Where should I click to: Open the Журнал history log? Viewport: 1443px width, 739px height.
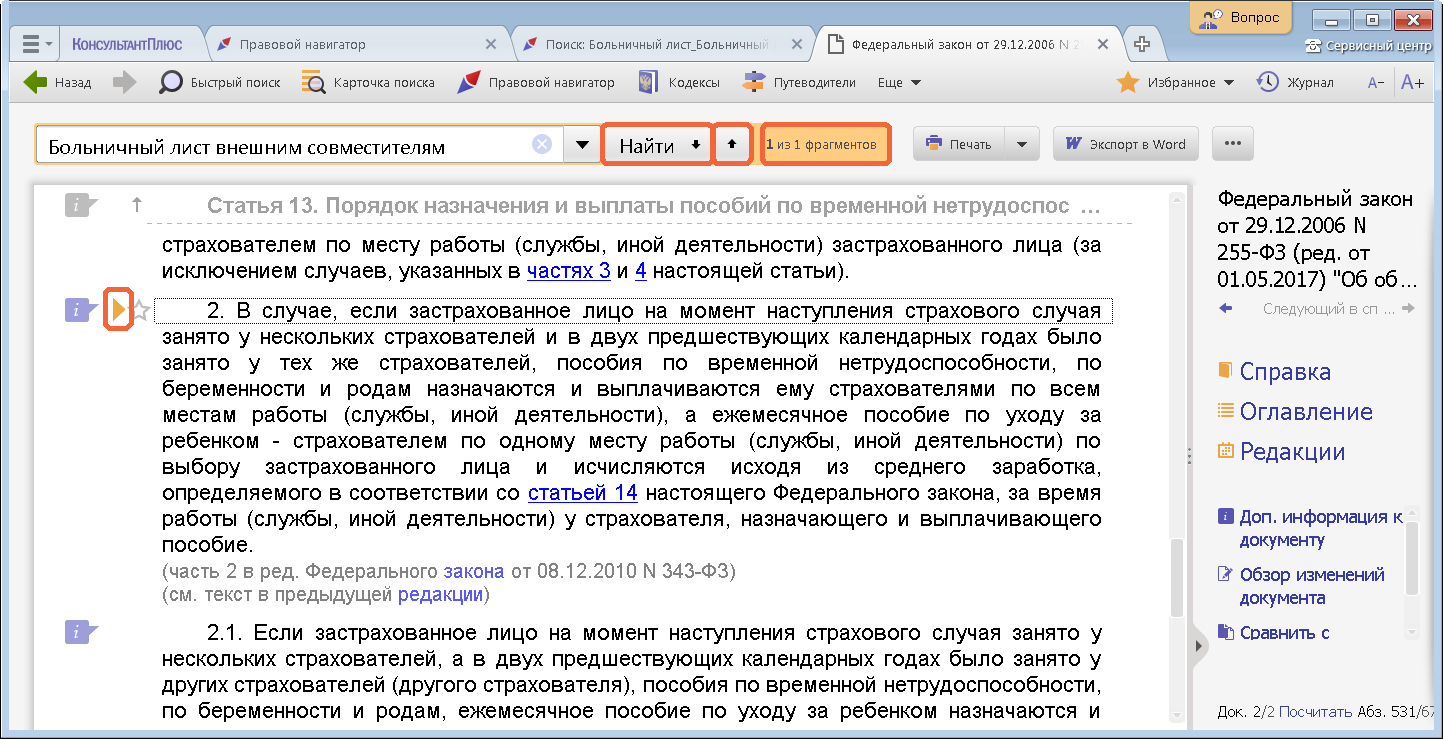(1295, 83)
